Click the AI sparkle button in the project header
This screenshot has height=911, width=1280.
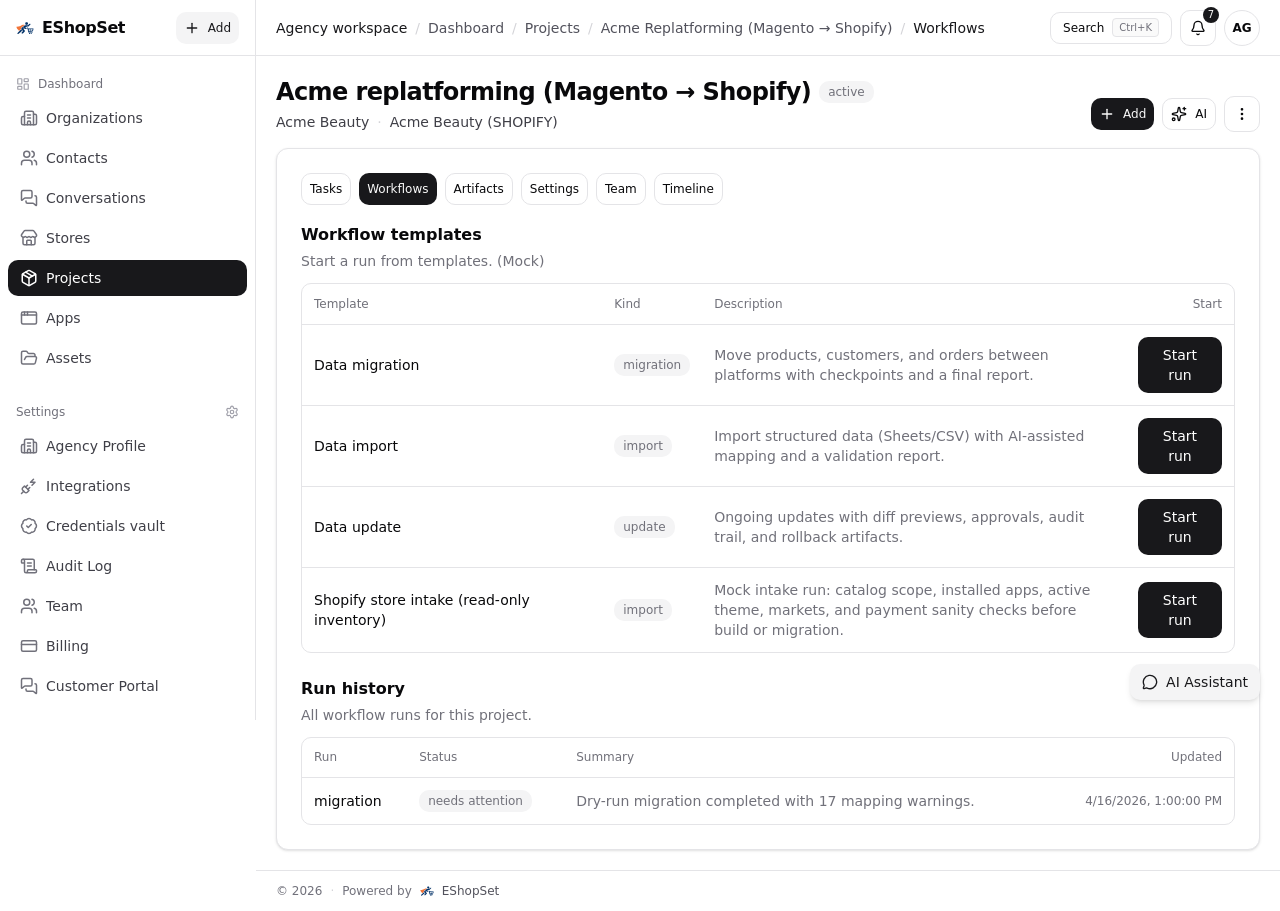coord(1188,114)
